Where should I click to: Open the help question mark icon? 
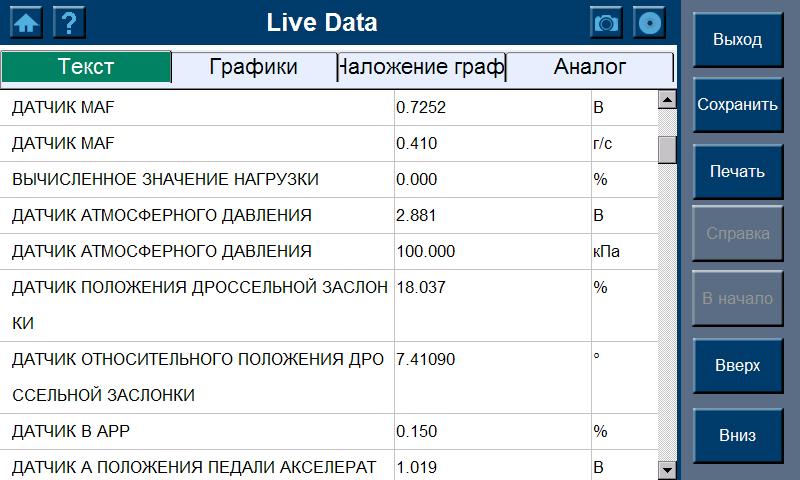[x=68, y=22]
